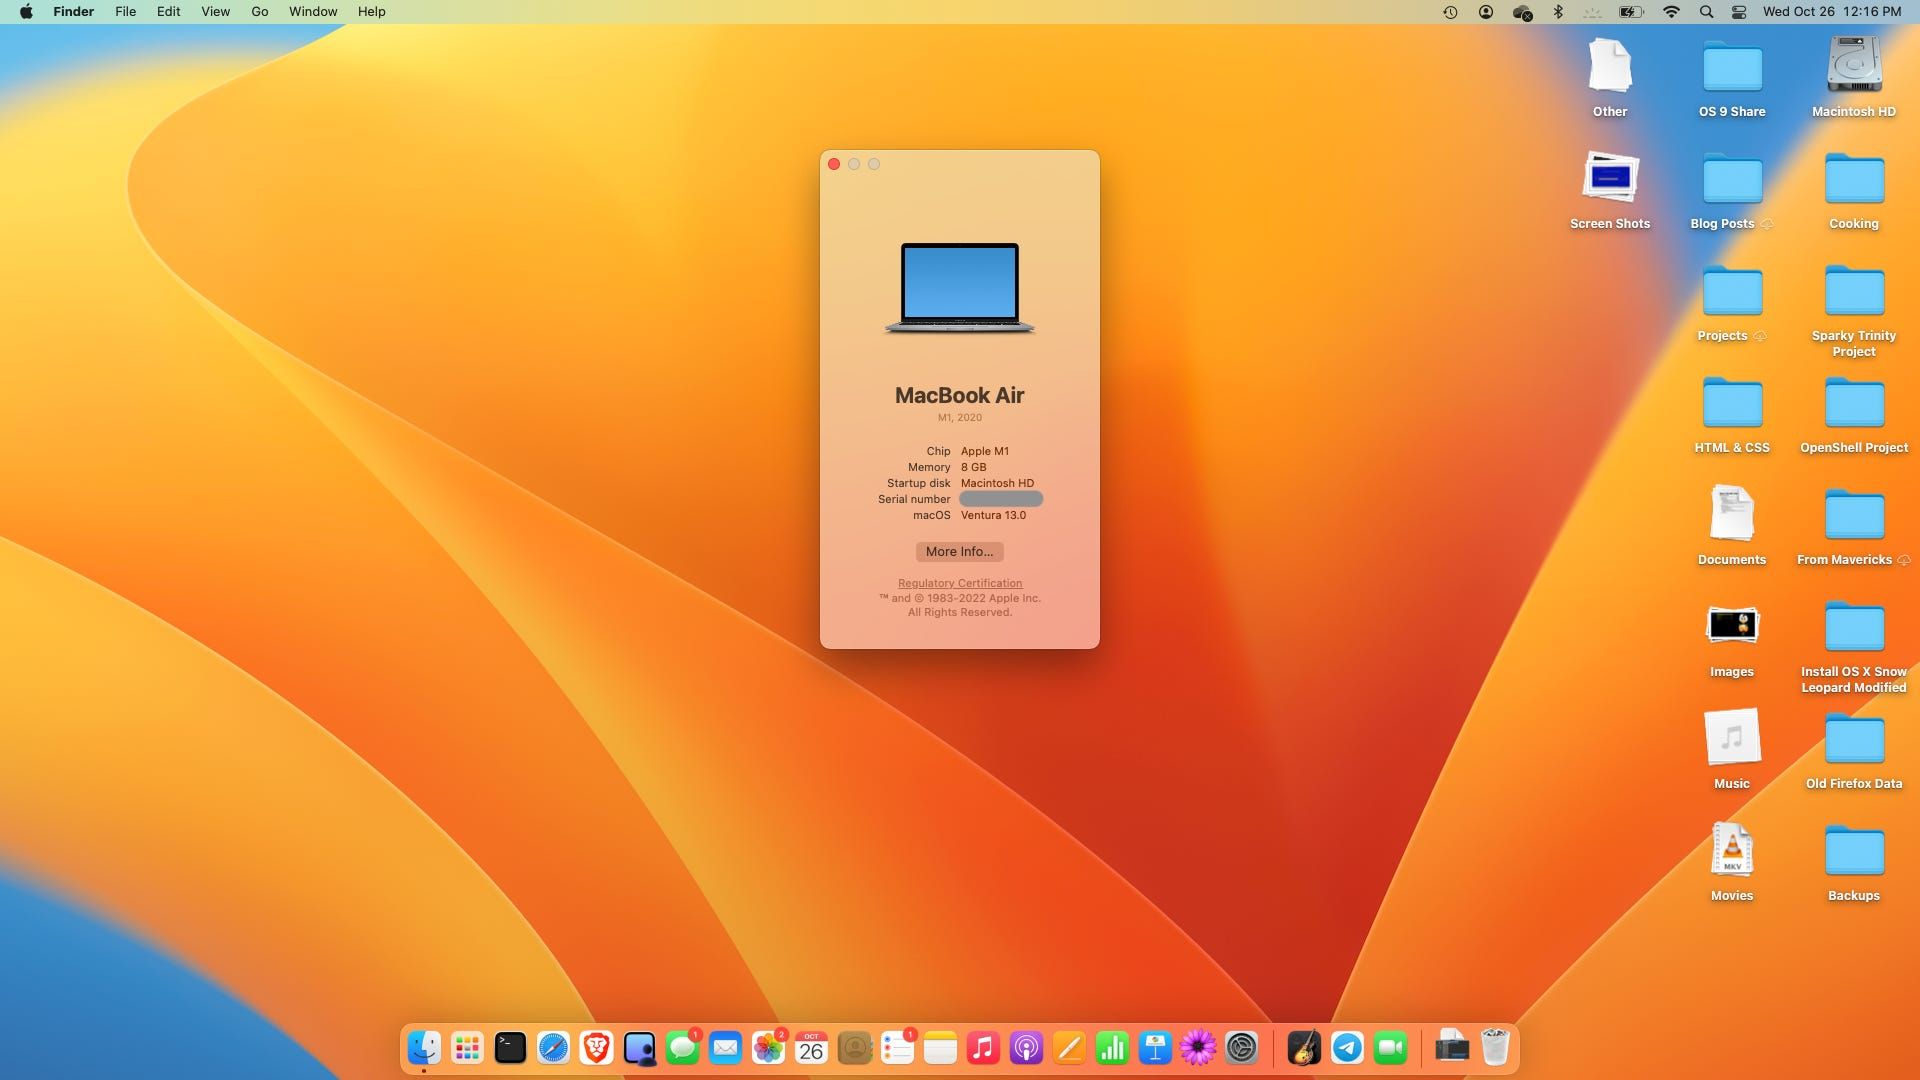Open Keynote app in the Dock
1920x1080 pixels.
1155,1048
